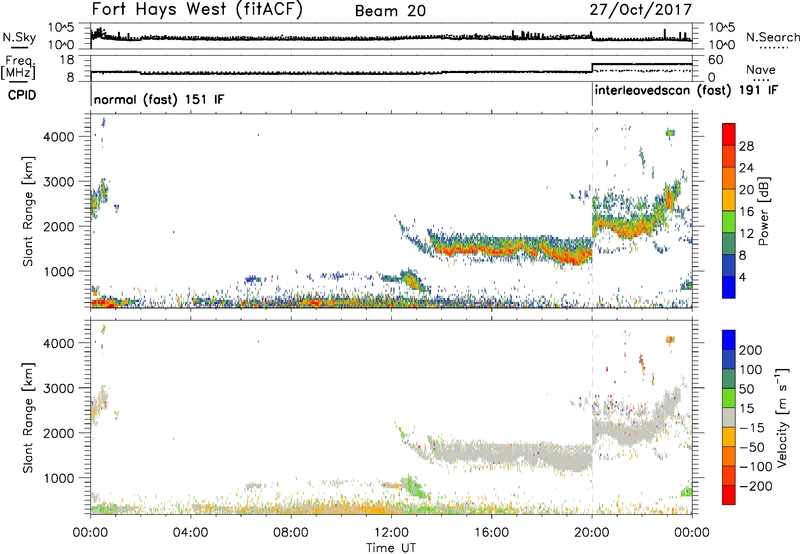Screen dimensions: 800x554
Task: Click the '12:00' time tick label
Action: coord(391,533)
